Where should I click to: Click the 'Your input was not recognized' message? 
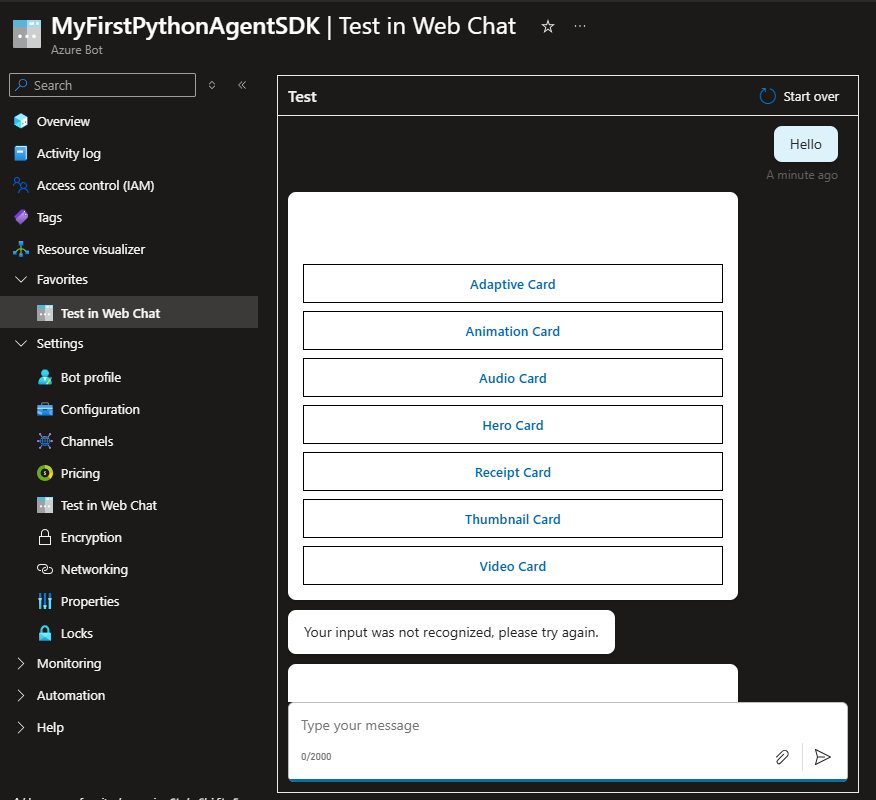[x=451, y=632]
